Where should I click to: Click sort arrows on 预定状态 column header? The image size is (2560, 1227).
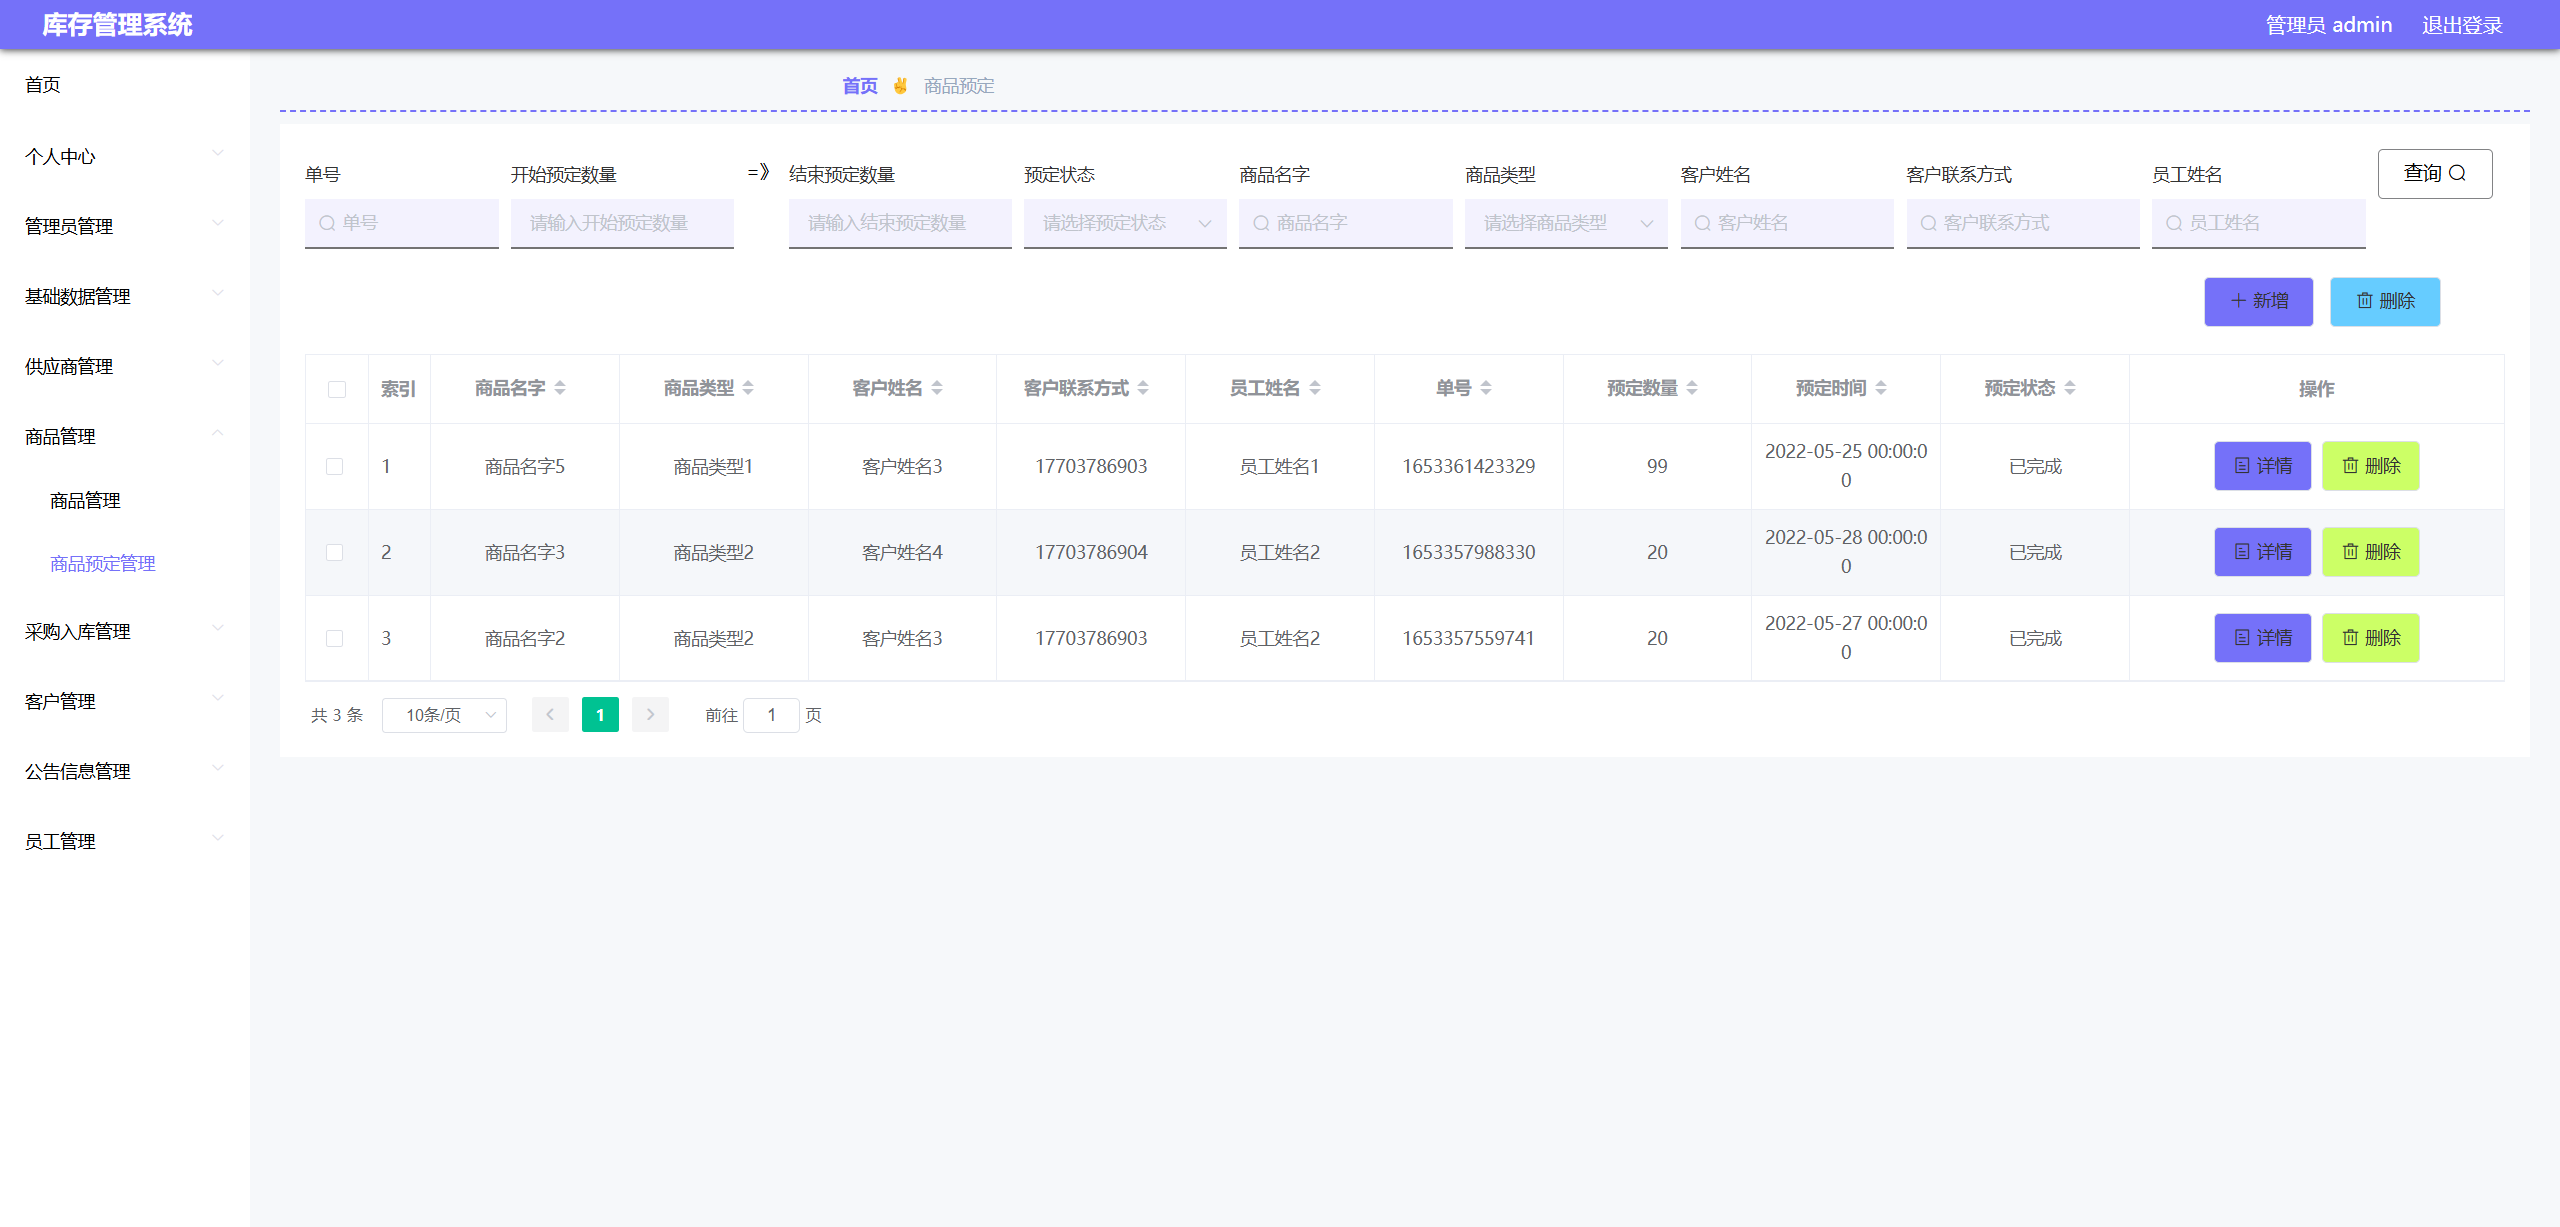(2070, 388)
